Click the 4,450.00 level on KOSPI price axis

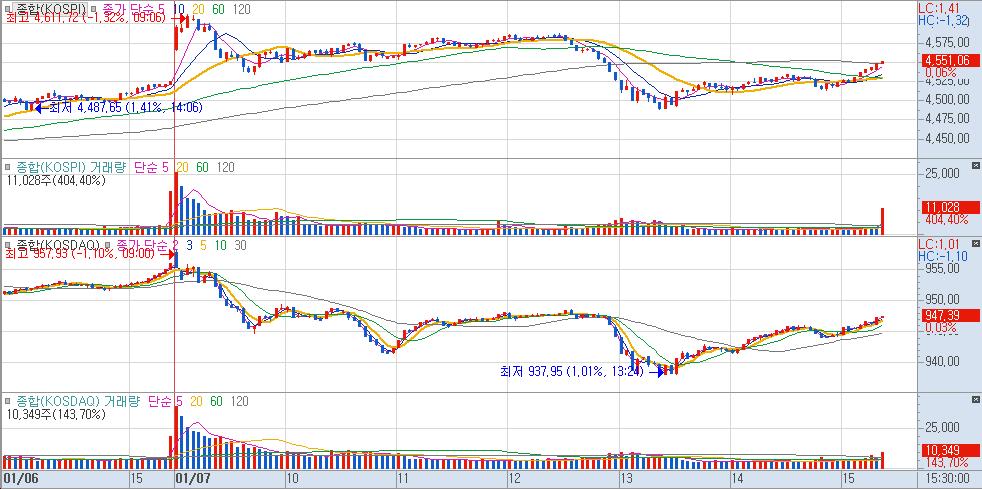(948, 139)
